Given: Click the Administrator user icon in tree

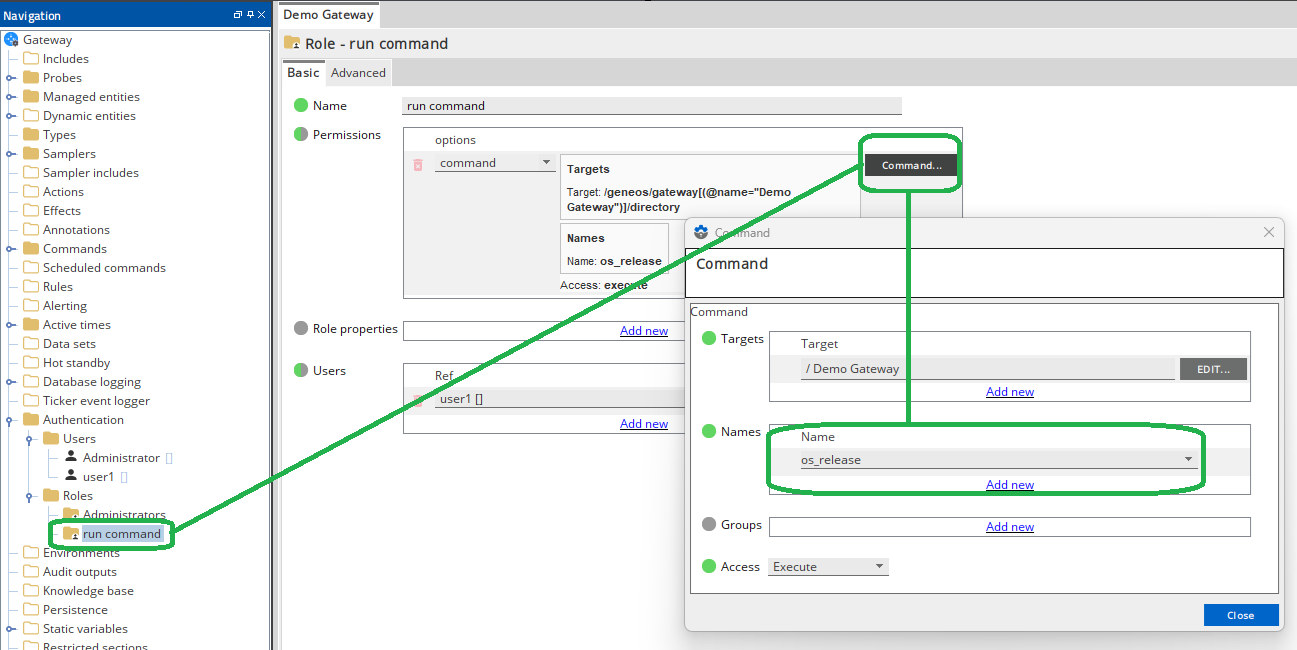Looking at the screenshot, I should (x=71, y=457).
